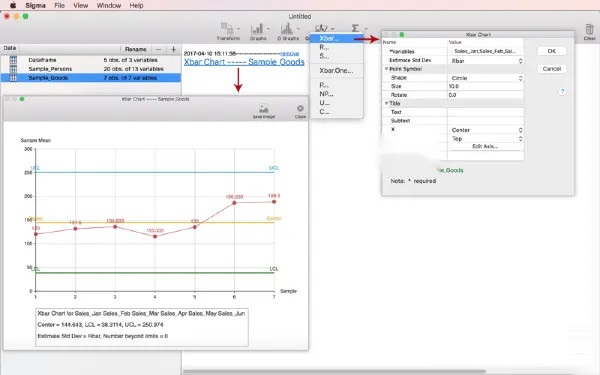
Task: Open the Sigma toolbar icon's dropdown arrow
Action: pos(365,29)
